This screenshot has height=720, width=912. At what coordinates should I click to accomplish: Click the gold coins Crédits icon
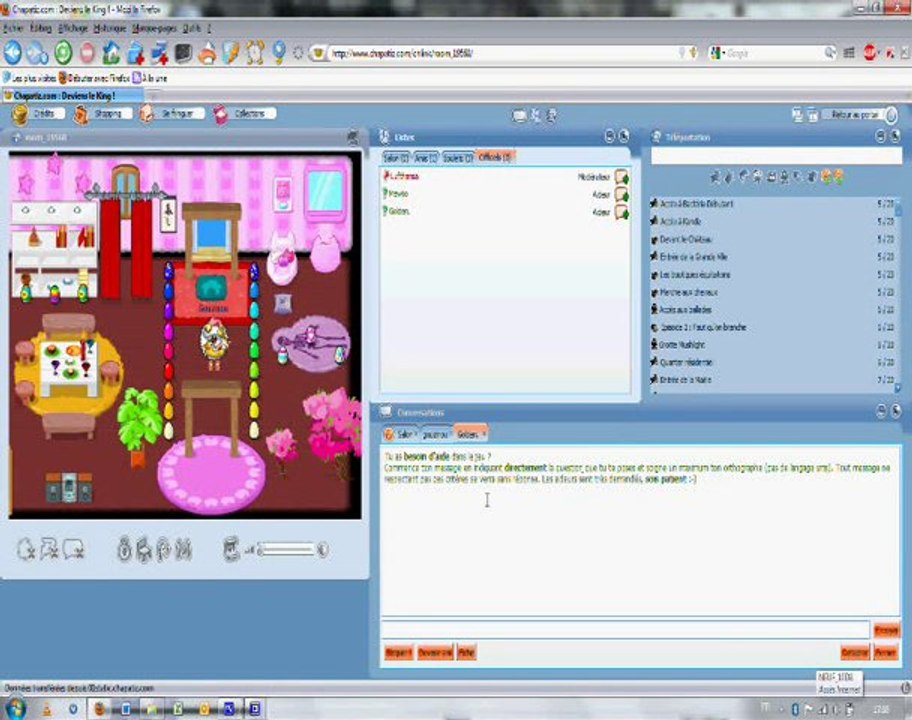20,114
